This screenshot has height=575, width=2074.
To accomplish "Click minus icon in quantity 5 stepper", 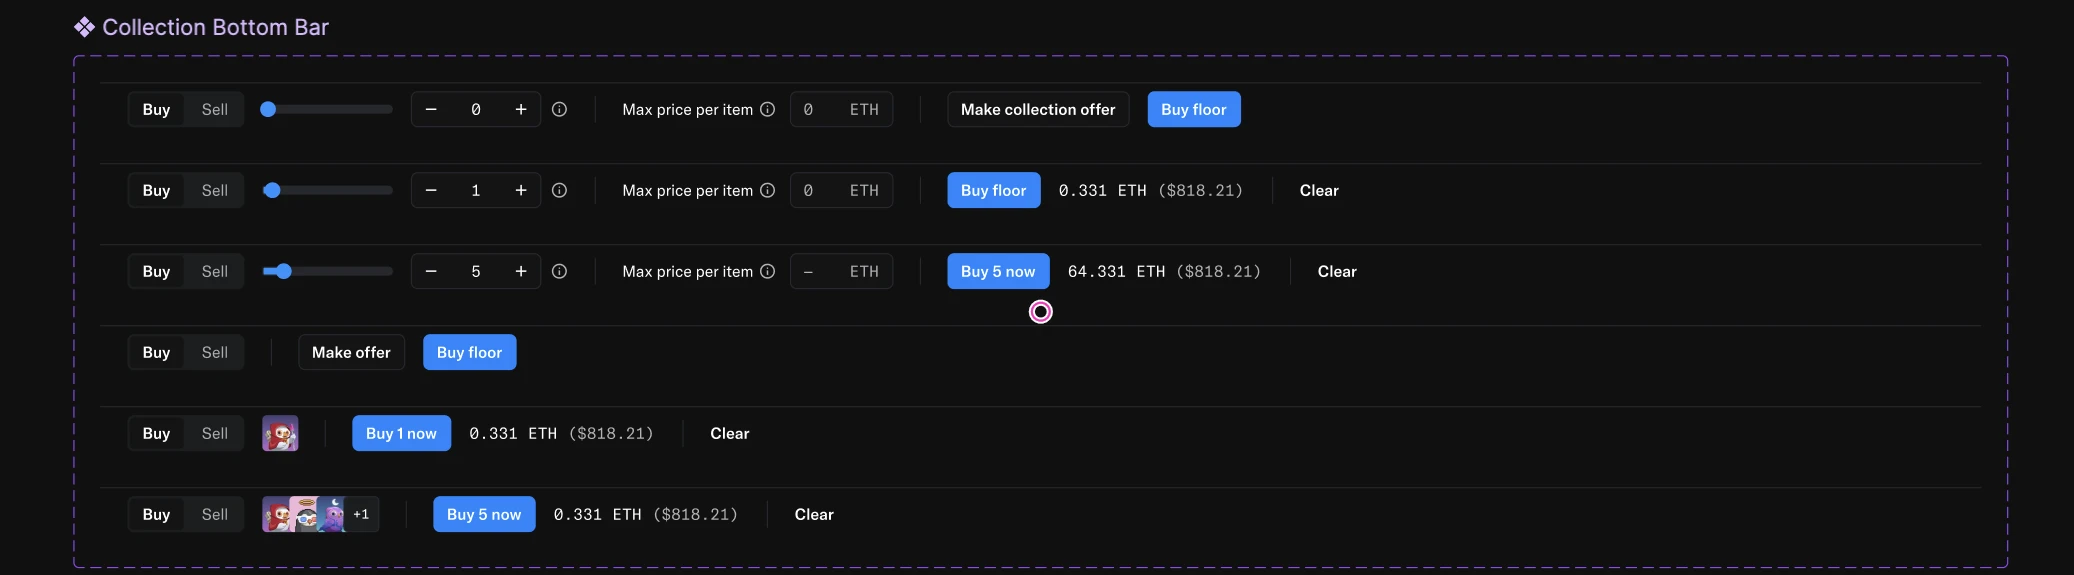I will click(x=431, y=272).
